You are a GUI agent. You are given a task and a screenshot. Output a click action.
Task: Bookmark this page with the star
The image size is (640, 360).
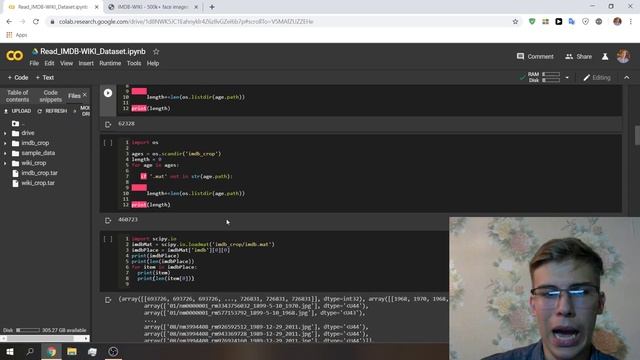(515, 22)
